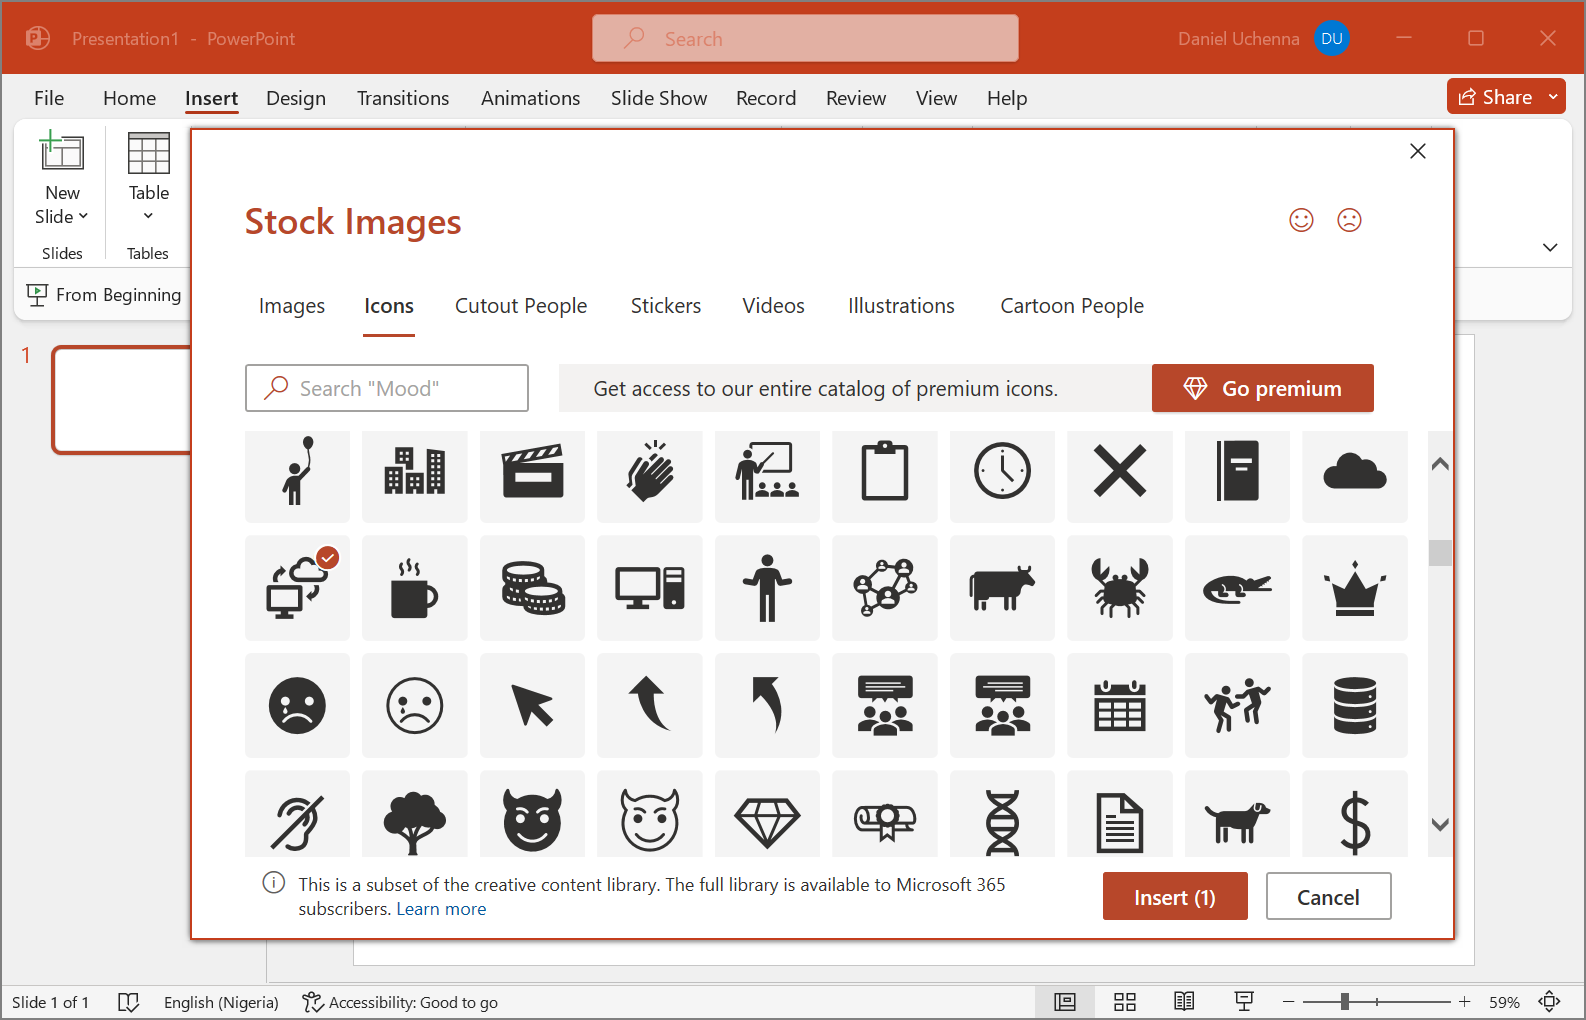Select the deciduous tree icon

[415, 814]
